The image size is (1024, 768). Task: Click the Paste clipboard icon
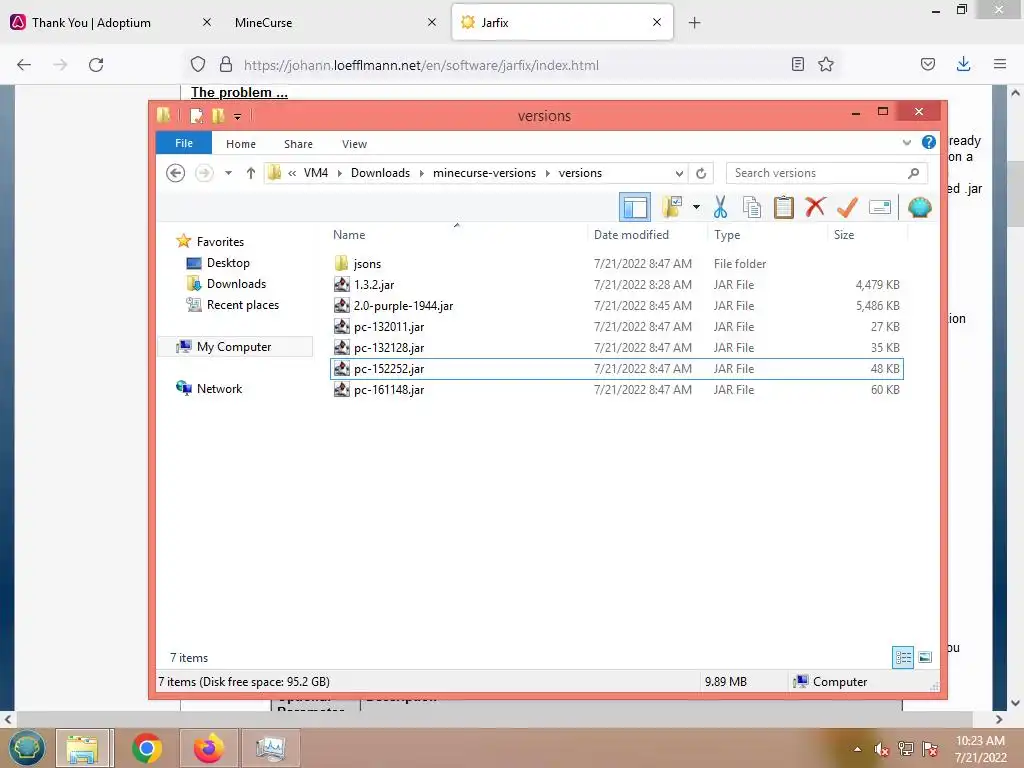(783, 207)
